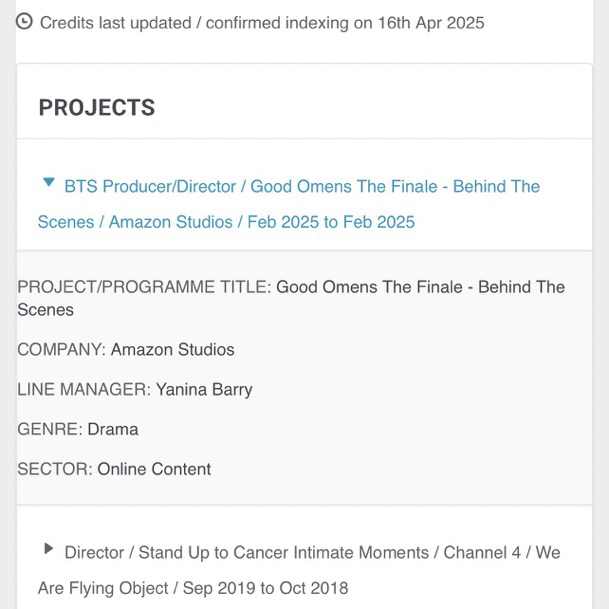Collapse the BTS Producer/Director project triangle

tap(48, 183)
